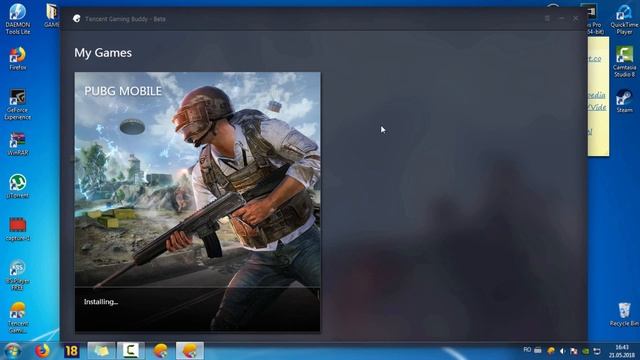
Task: Select the PUBG MOBILE game card
Action: (198, 202)
